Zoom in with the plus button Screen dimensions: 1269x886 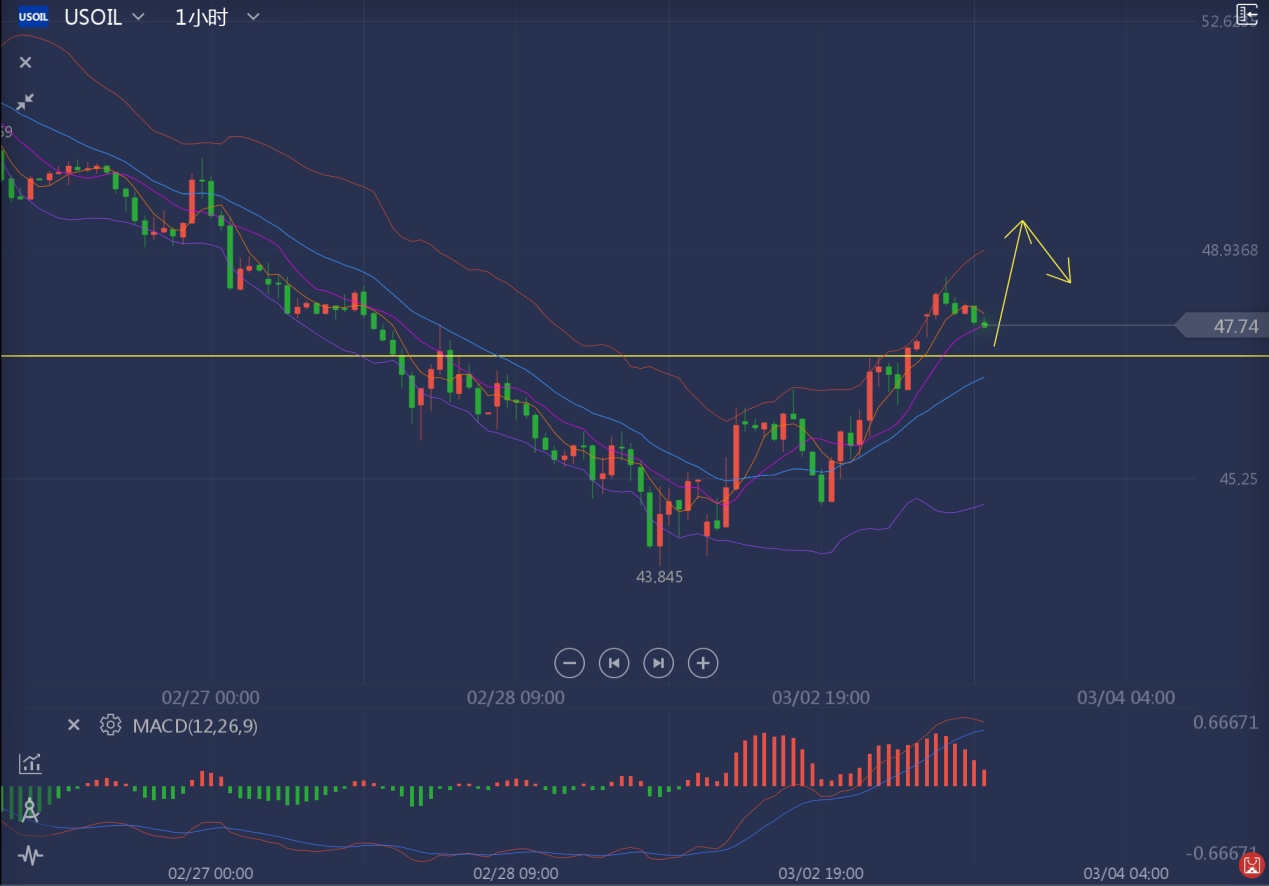pos(703,662)
